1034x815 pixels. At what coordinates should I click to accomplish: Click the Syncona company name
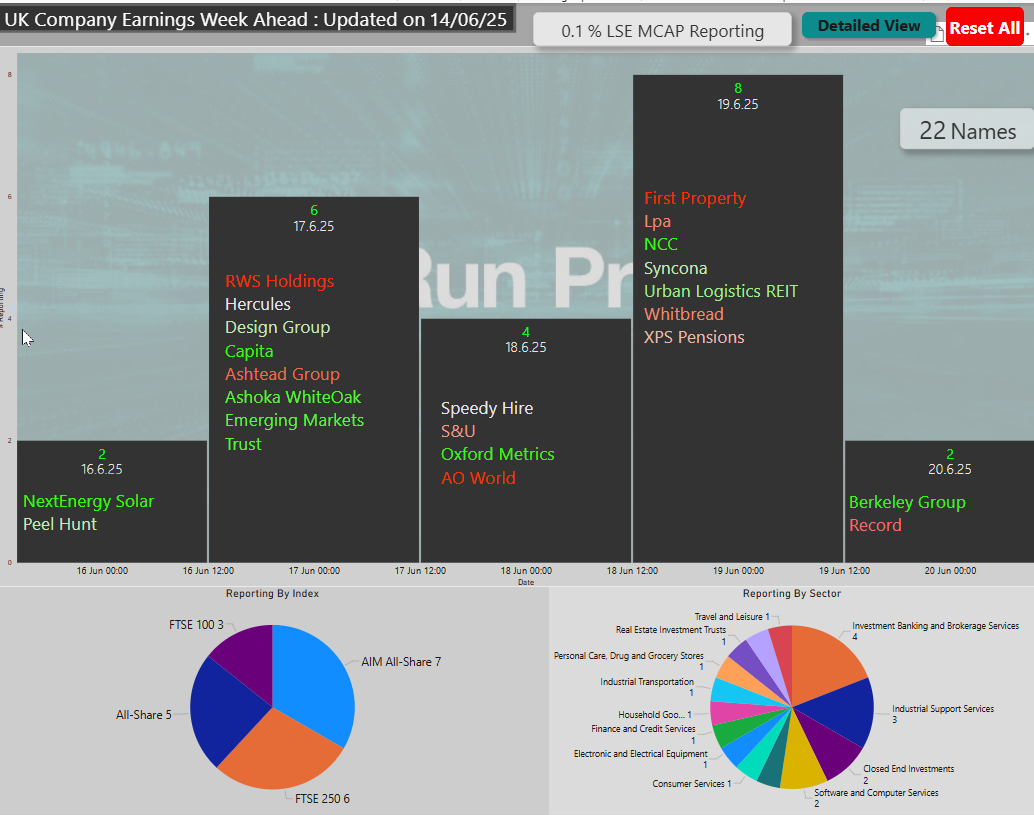point(676,268)
